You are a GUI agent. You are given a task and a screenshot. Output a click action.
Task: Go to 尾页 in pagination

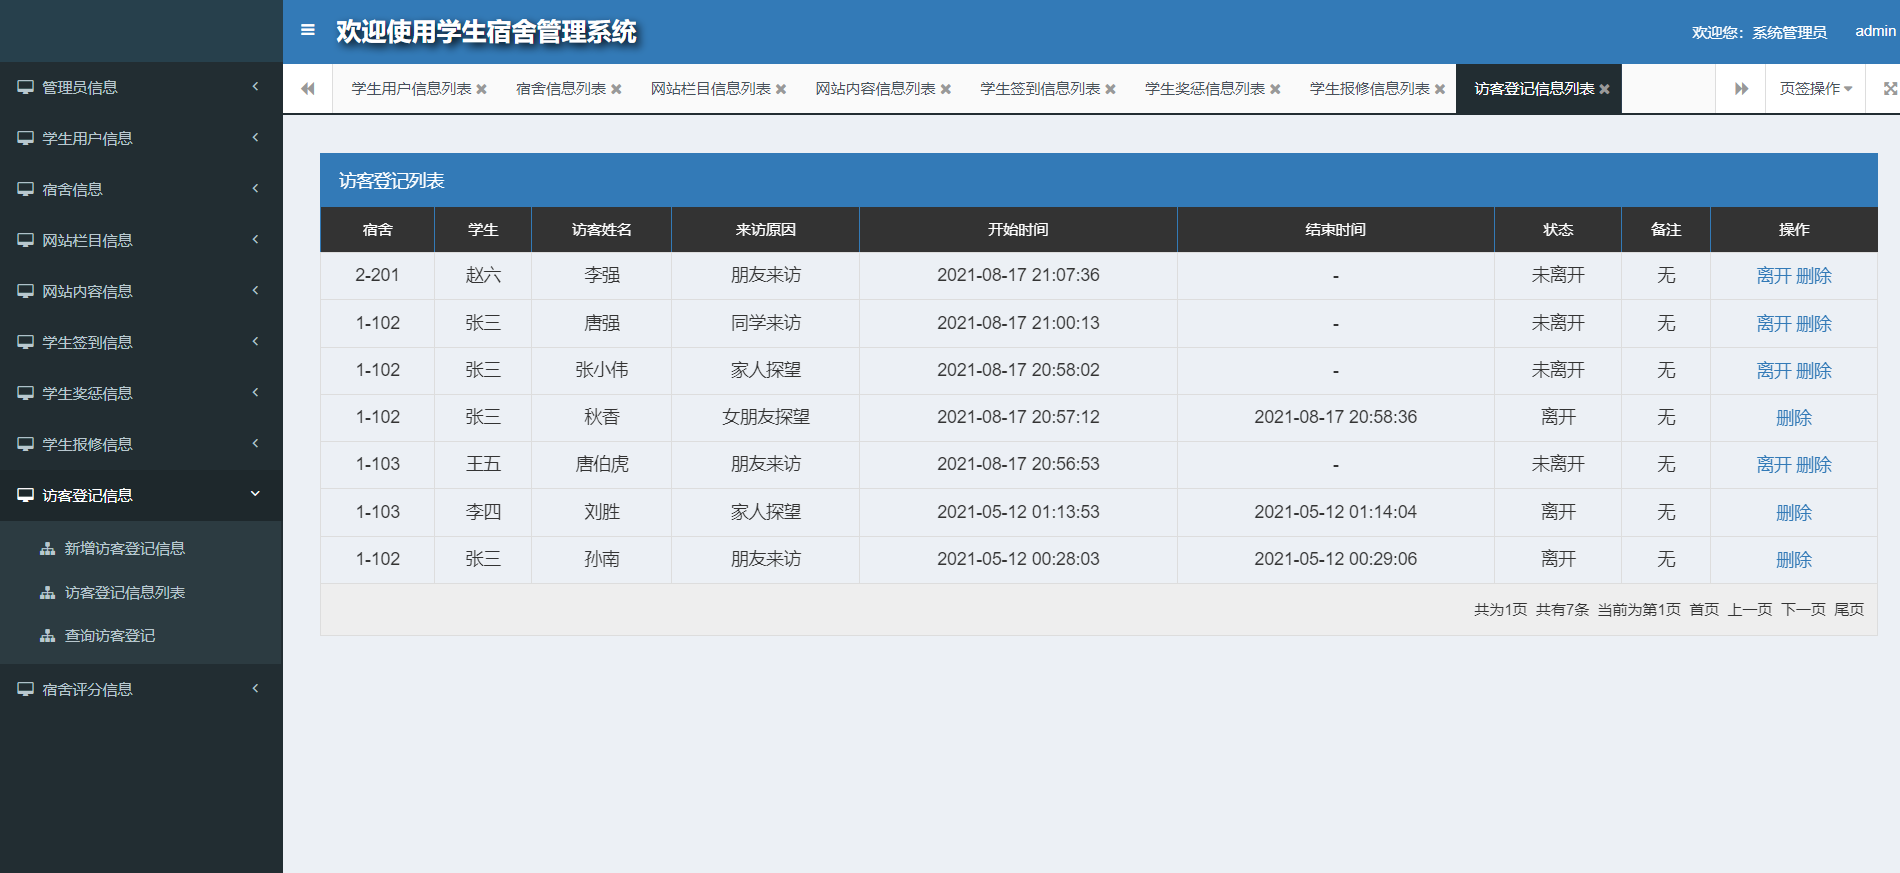1849,609
